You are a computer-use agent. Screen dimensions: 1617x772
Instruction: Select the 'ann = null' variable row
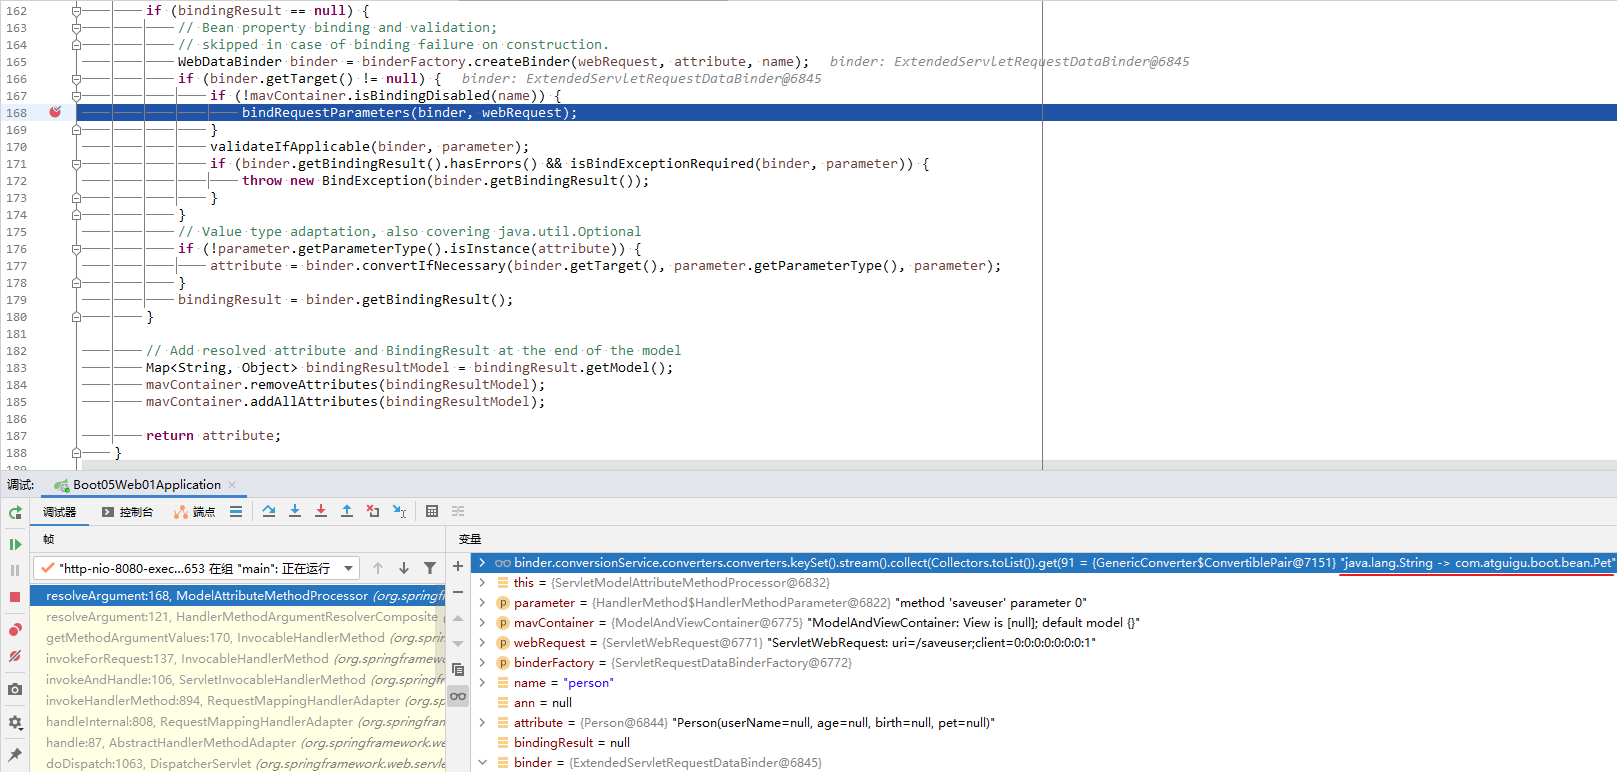1044,703
